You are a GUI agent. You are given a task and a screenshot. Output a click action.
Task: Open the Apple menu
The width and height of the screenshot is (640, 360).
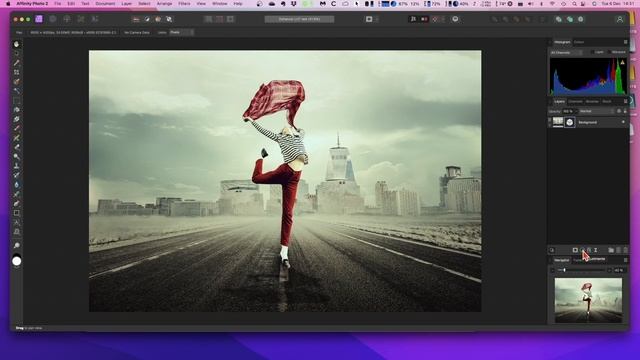point(8,4)
